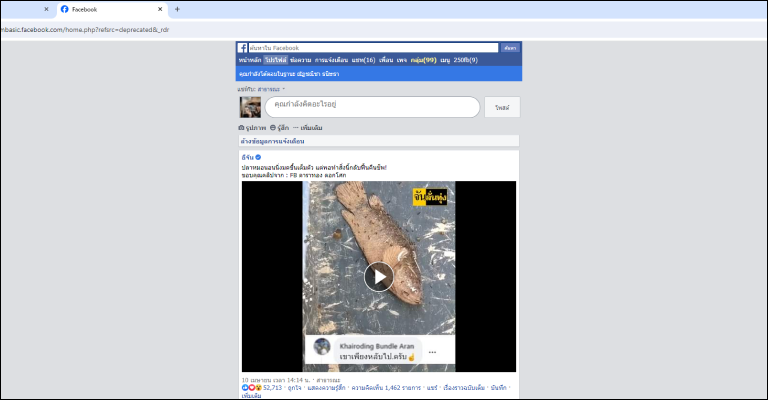Click the post timestamp 10 เมษายน 14:14
The image size is (768, 400).
click(276, 380)
